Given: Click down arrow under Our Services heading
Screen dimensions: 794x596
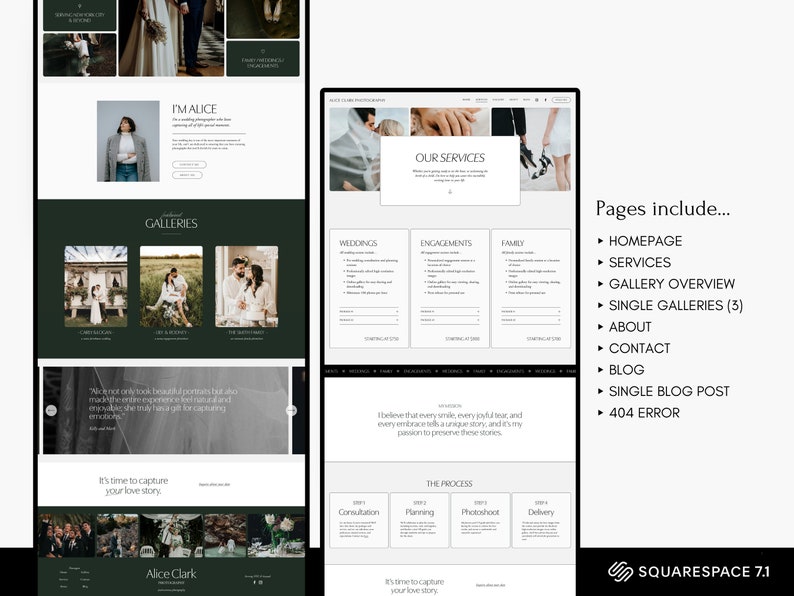Looking at the screenshot, I should pos(450,192).
